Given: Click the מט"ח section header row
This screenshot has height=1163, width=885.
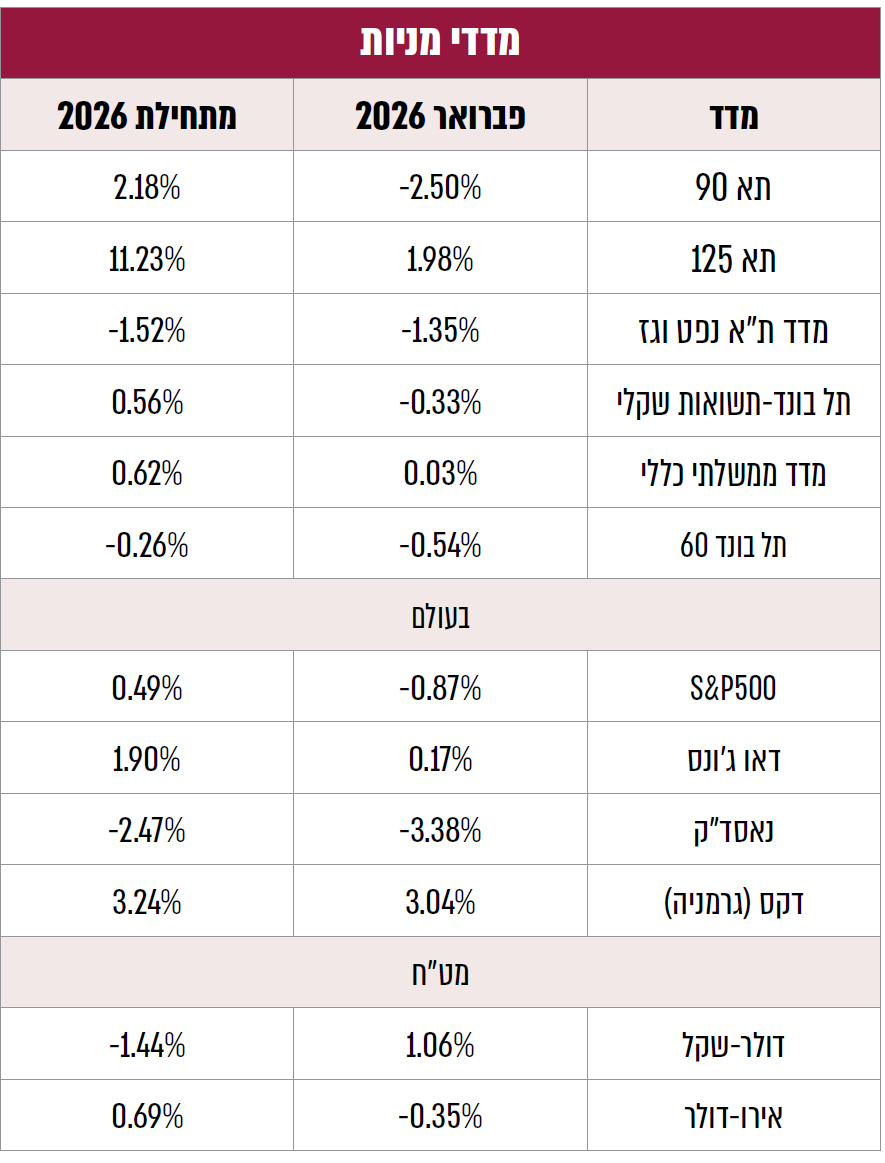Looking at the screenshot, I should pyautogui.click(x=441, y=974).
